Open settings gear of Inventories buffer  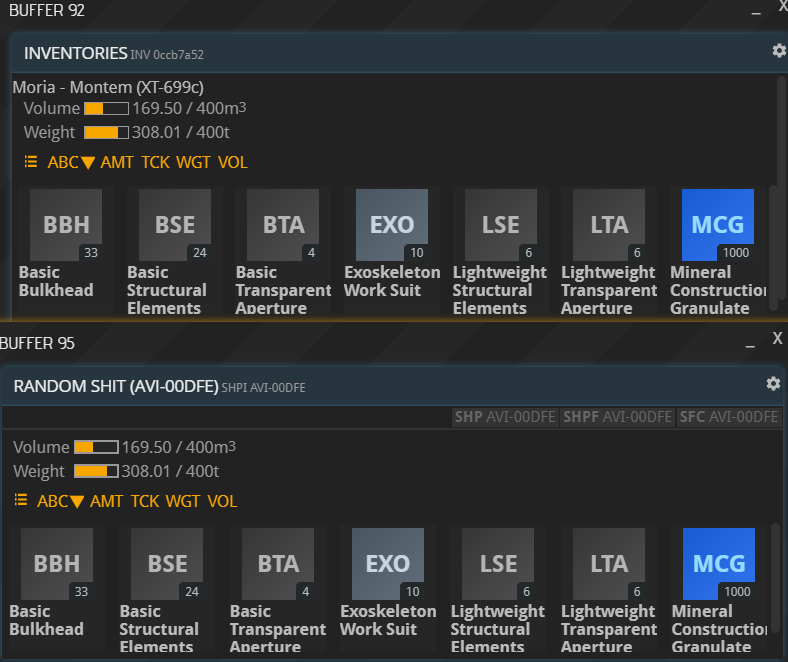(779, 51)
